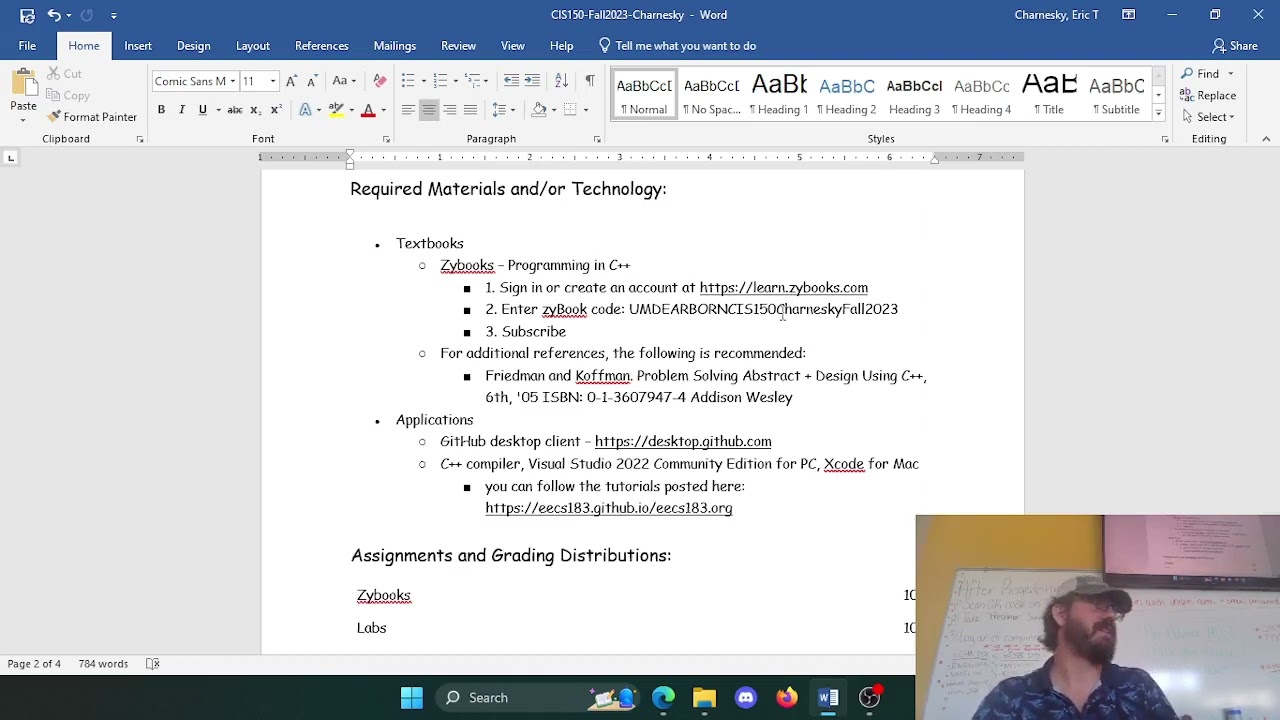Click the Windows Start button
The image size is (1280, 720).
(412, 698)
